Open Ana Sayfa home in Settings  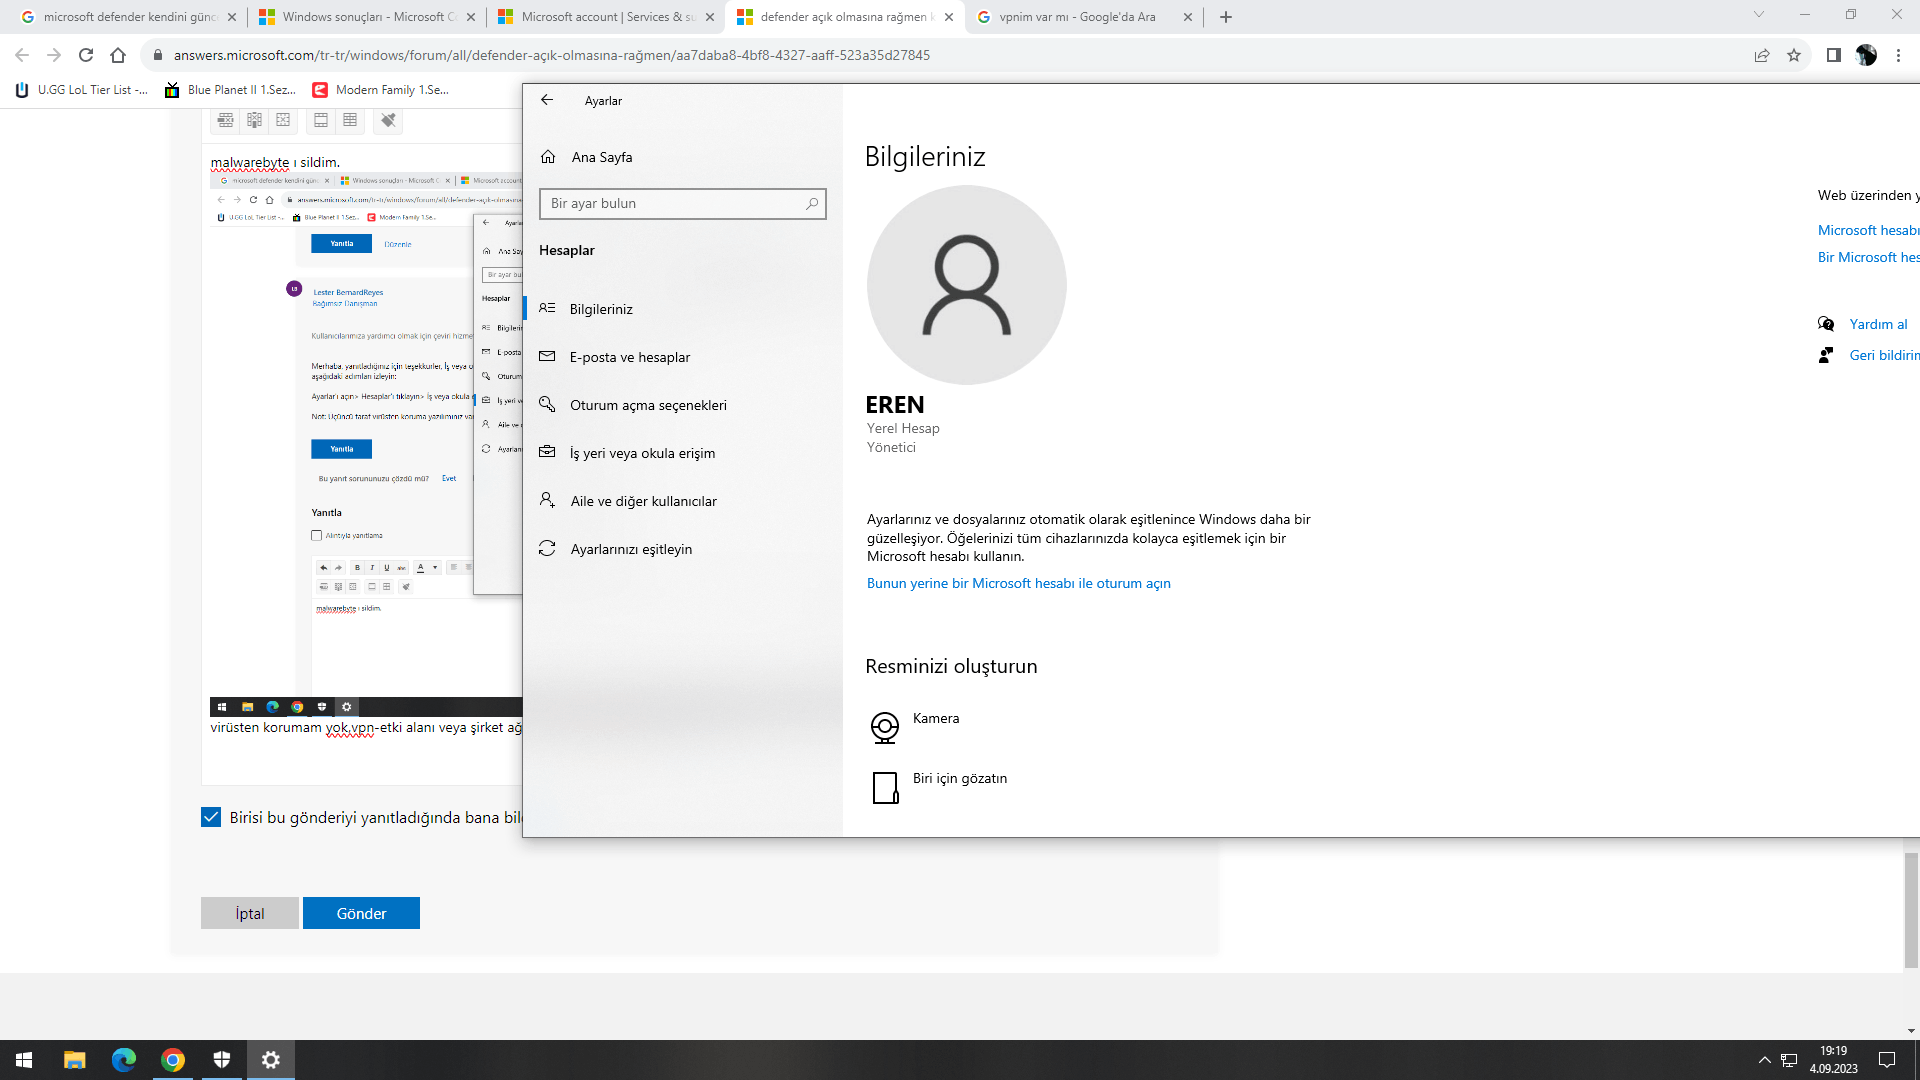coord(601,157)
